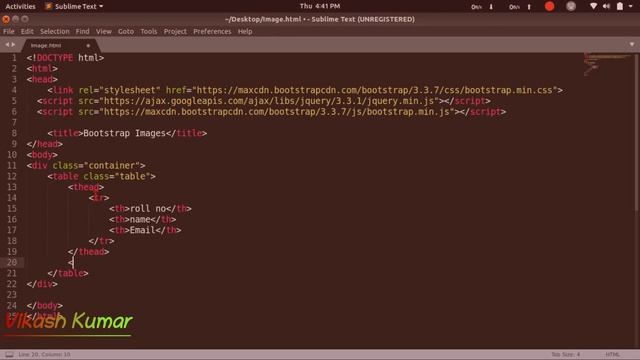Close the Sublime Text window
The image size is (640, 360).
[6, 19]
